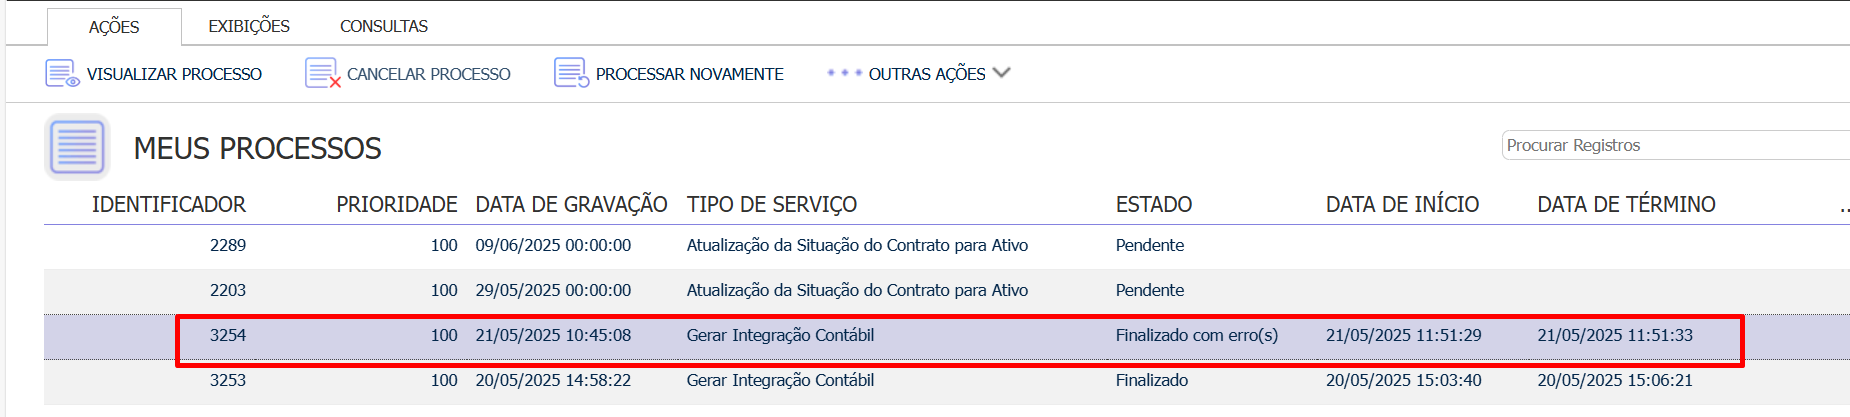This screenshot has width=1850, height=417.
Task: Switch to the Exibições tab
Action: (x=249, y=26)
